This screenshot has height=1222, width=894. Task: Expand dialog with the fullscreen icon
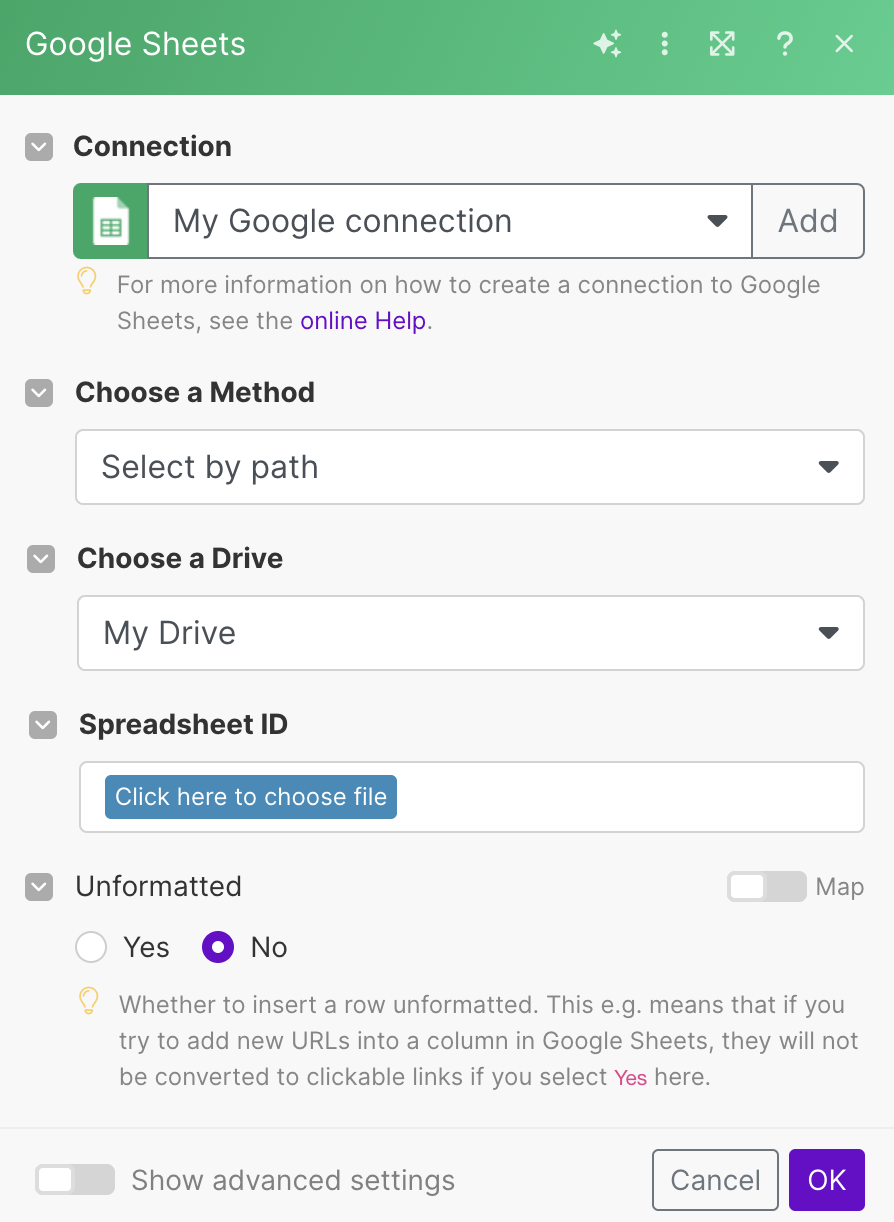722,44
